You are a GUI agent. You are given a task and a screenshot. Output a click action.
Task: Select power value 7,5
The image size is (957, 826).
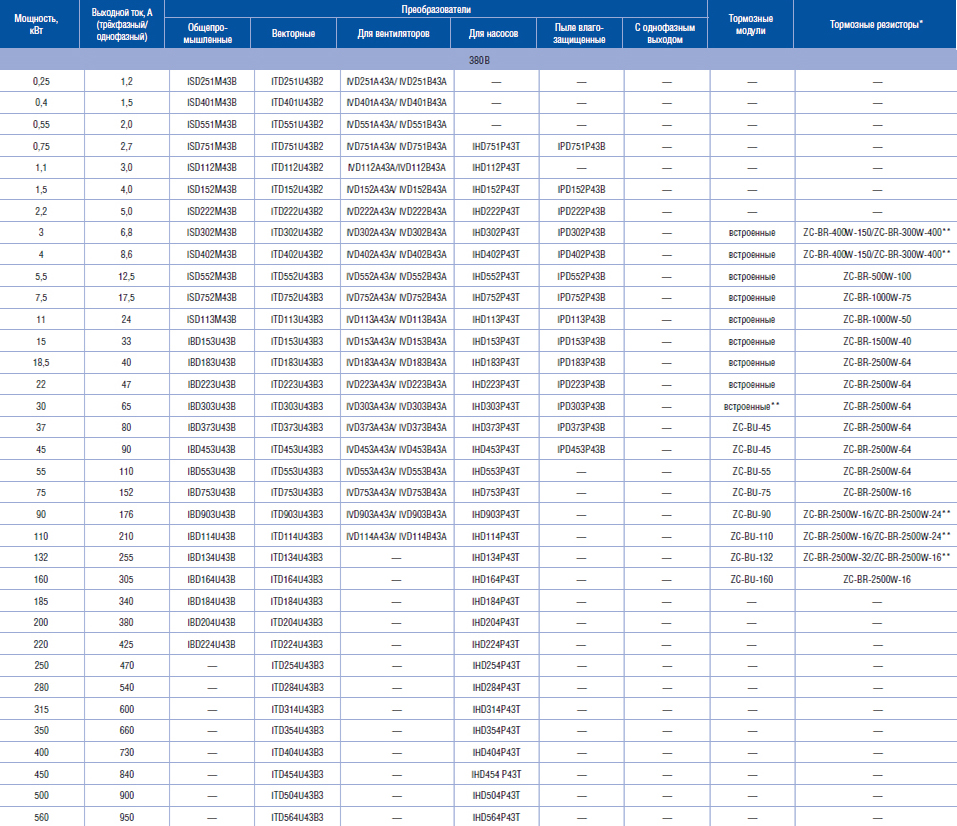41,297
